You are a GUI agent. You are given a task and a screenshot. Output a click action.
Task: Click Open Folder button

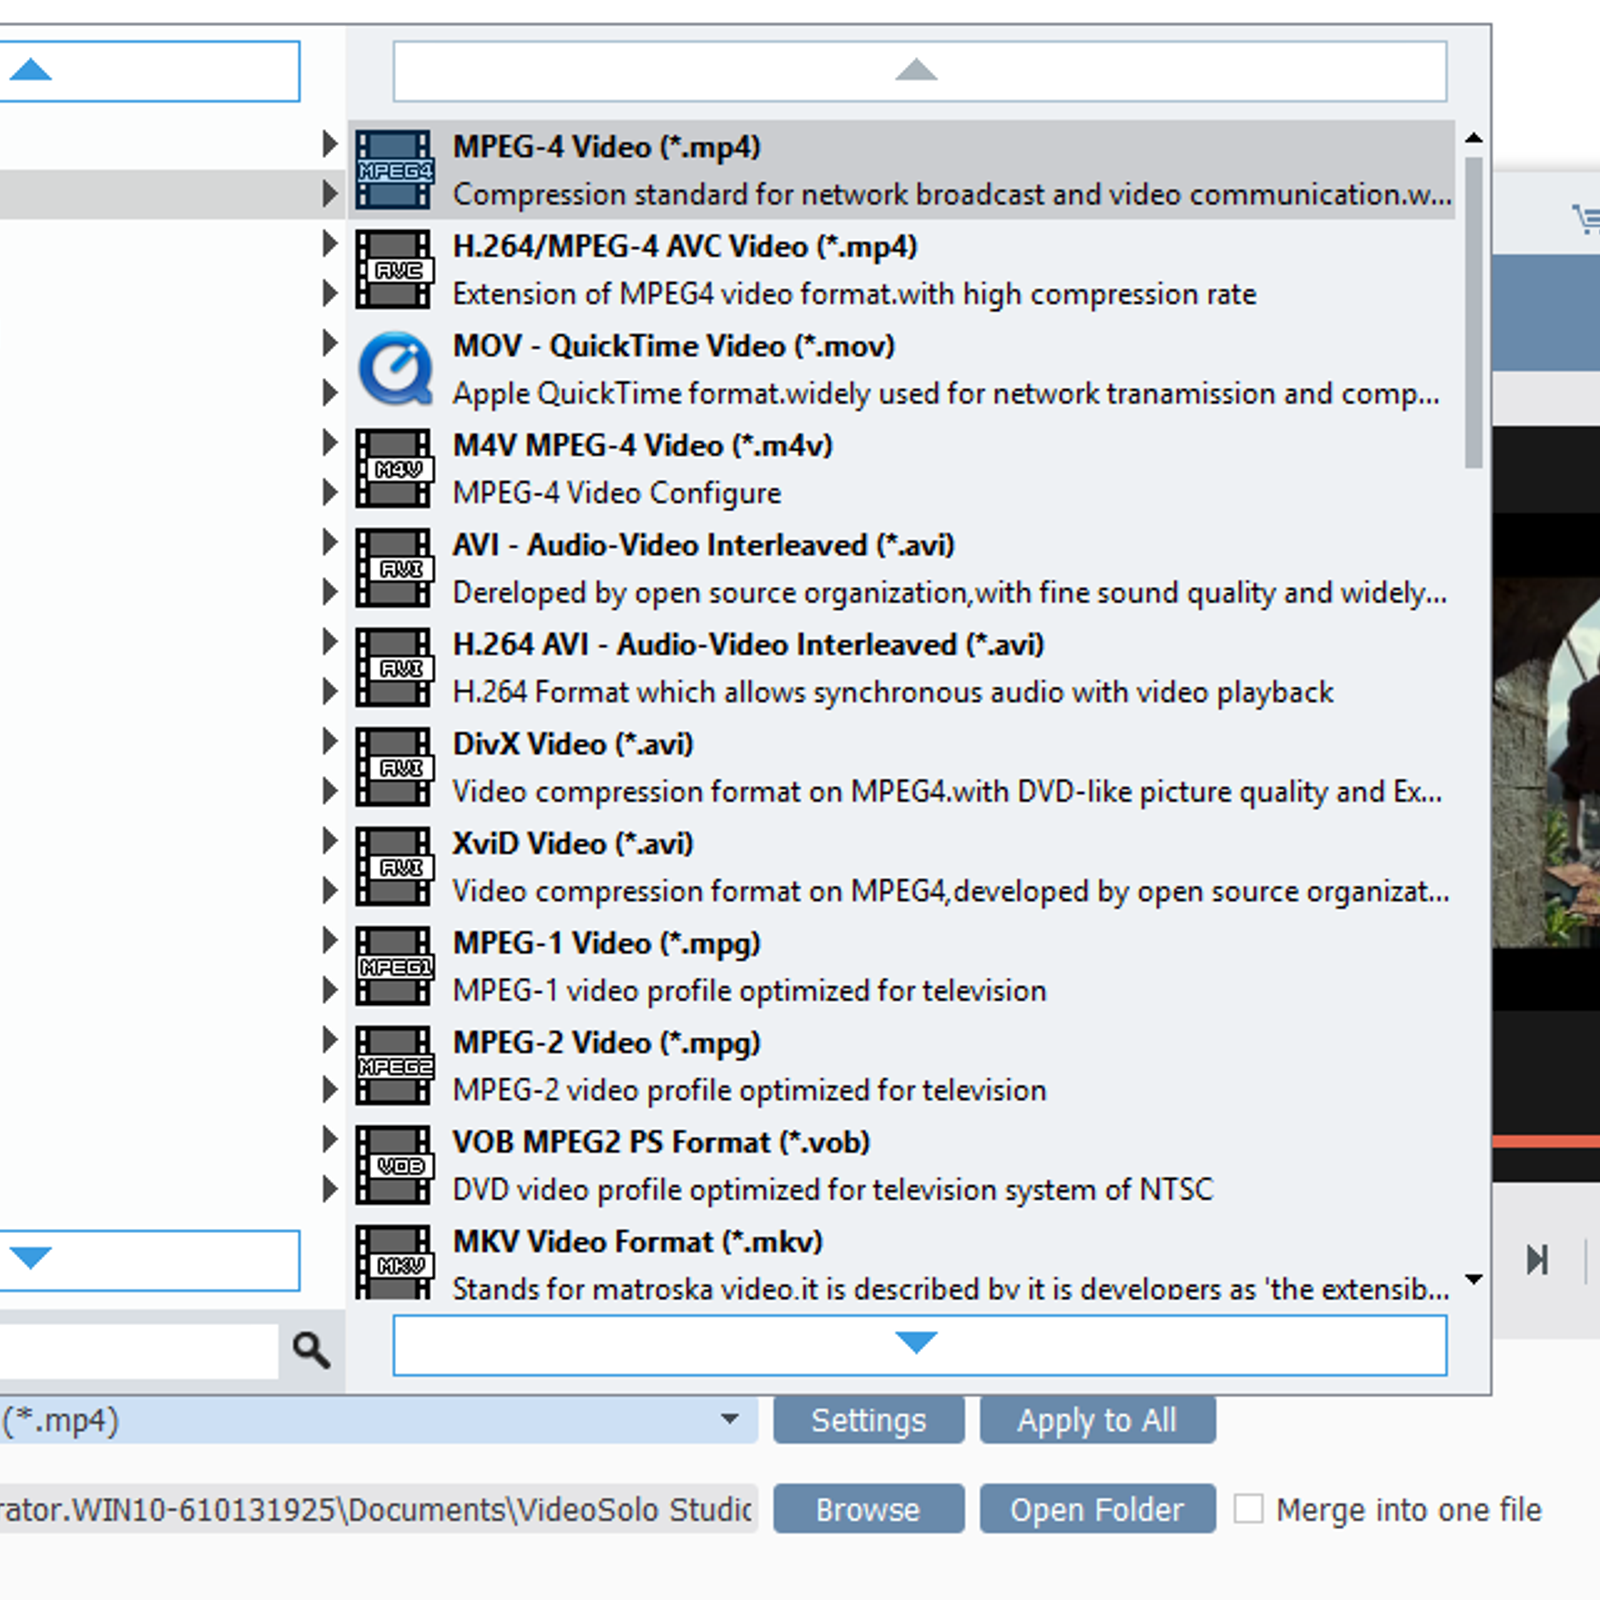click(1098, 1509)
